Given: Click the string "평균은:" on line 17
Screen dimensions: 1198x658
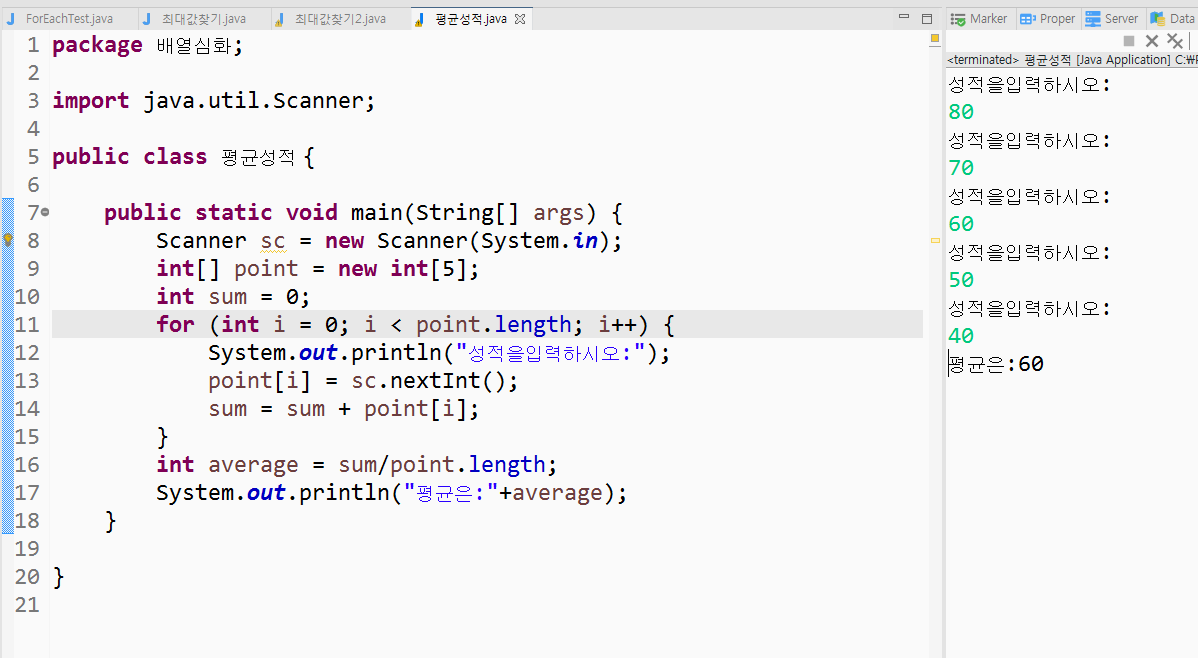Looking at the screenshot, I should click(451, 493).
